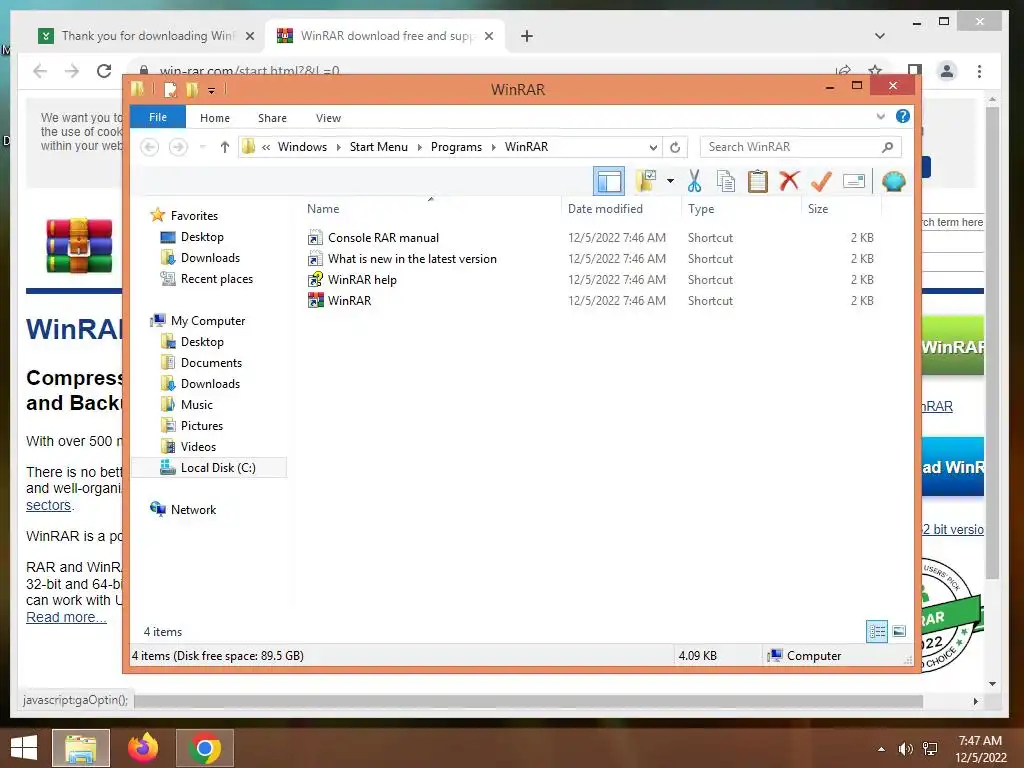This screenshot has height=768, width=1024.
Task: Open Music folder in navigation pane
Action: coord(197,405)
